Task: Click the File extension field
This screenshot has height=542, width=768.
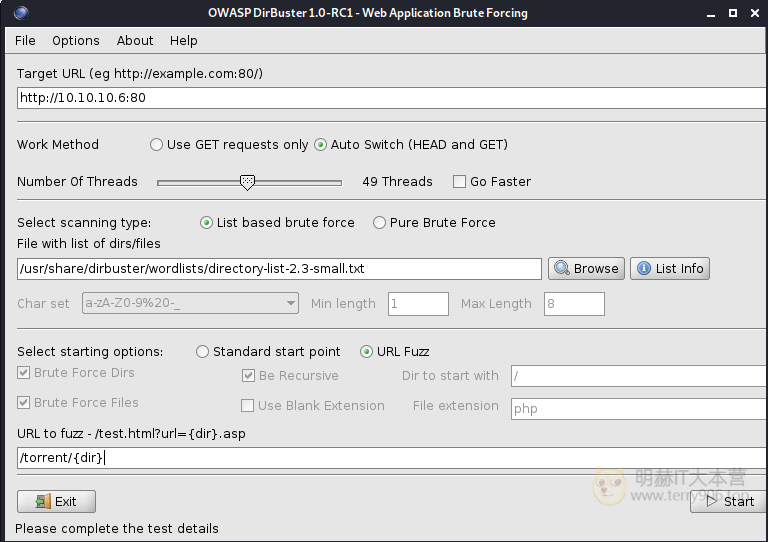Action: pos(639,409)
